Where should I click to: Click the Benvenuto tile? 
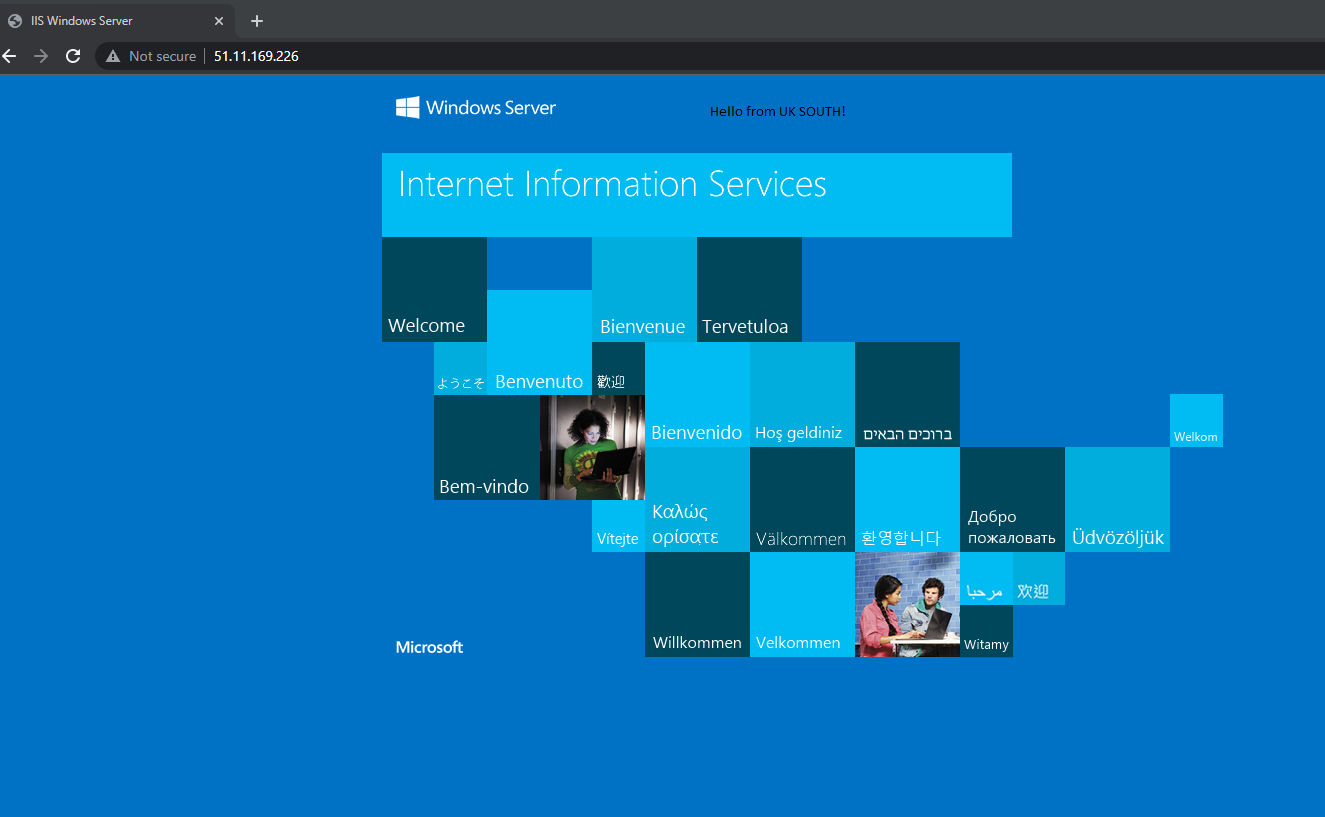[x=539, y=343]
